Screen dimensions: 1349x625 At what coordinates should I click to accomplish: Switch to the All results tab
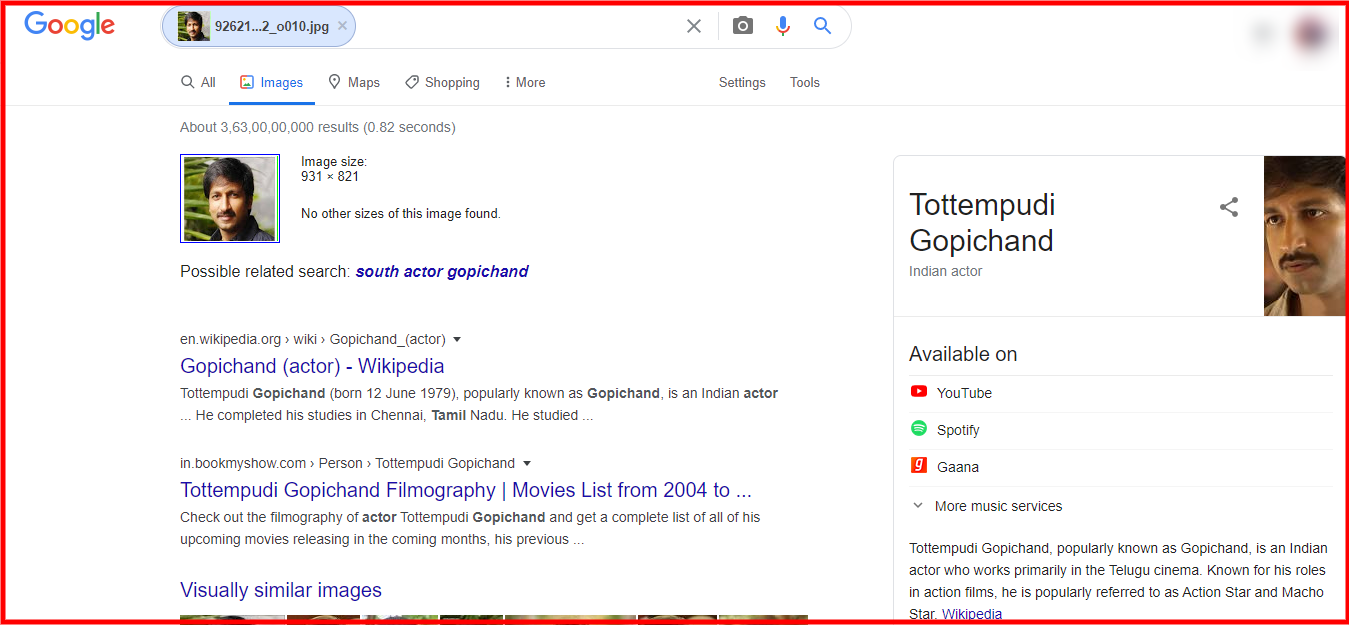click(198, 82)
